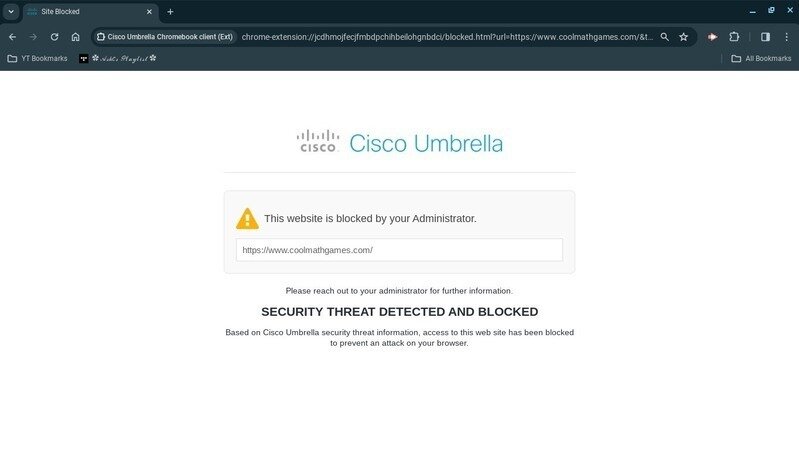Click the forward navigation arrow
The width and height of the screenshot is (799, 450).
coord(33,37)
